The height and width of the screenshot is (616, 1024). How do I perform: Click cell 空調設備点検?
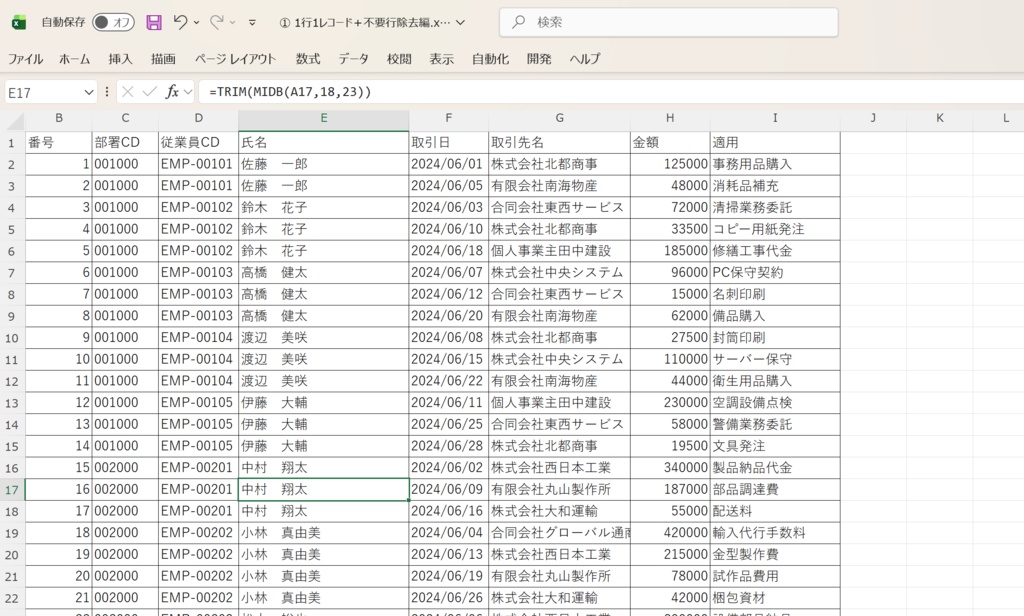tap(775, 402)
